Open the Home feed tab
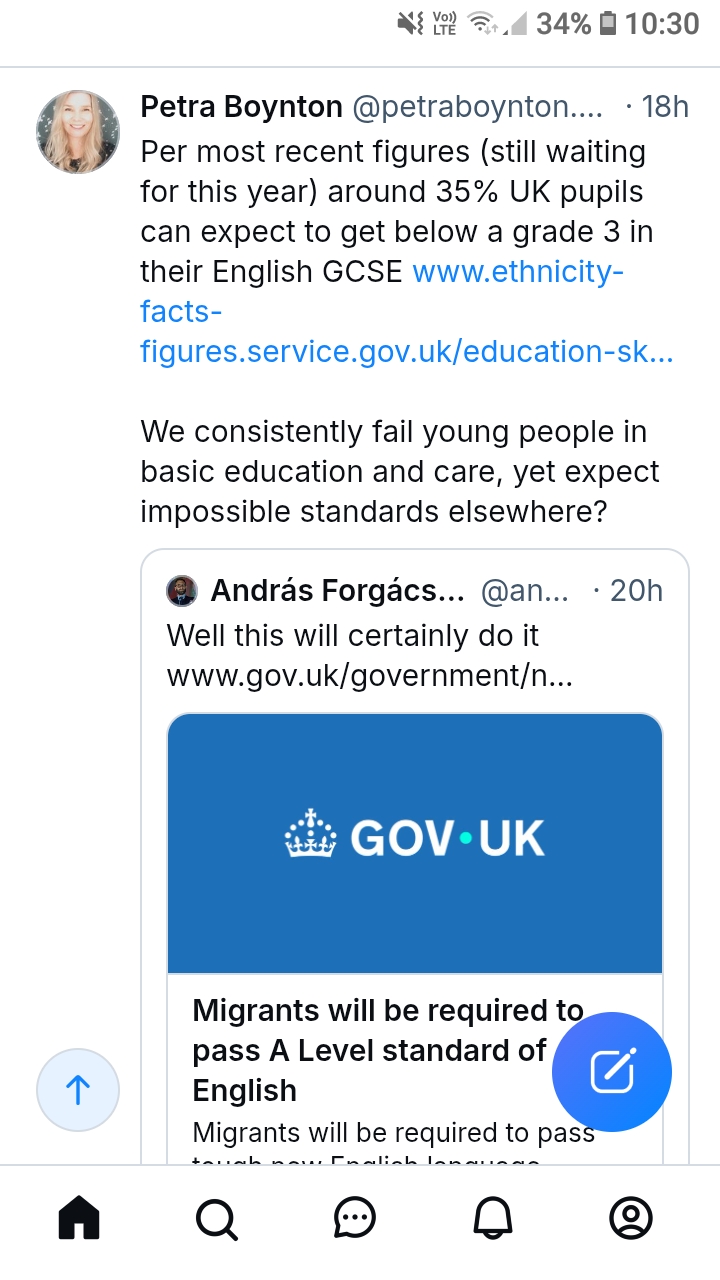 pyautogui.click(x=79, y=1218)
